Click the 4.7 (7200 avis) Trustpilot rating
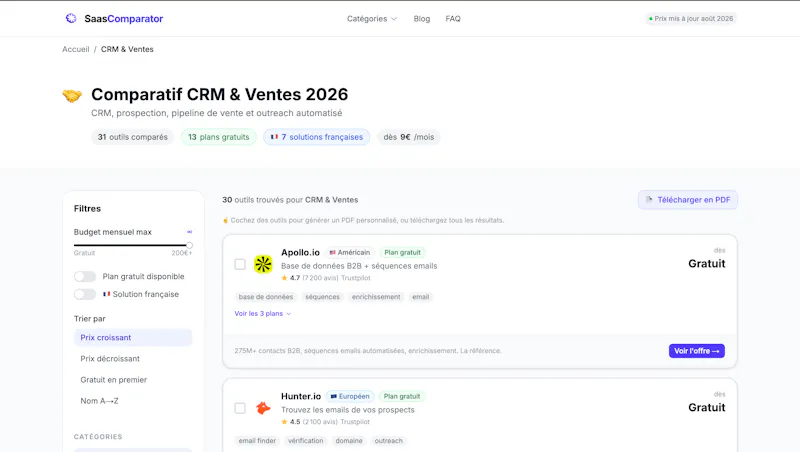 coord(326,278)
